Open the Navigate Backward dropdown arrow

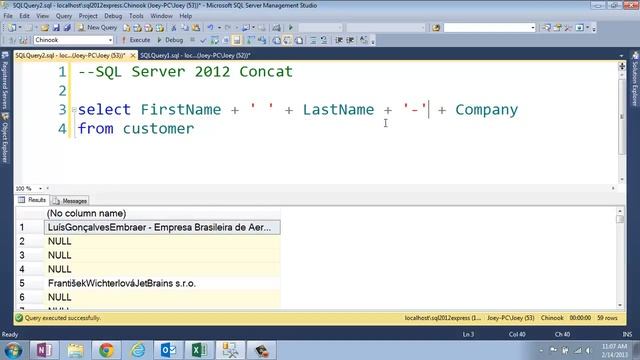(x=253, y=27)
